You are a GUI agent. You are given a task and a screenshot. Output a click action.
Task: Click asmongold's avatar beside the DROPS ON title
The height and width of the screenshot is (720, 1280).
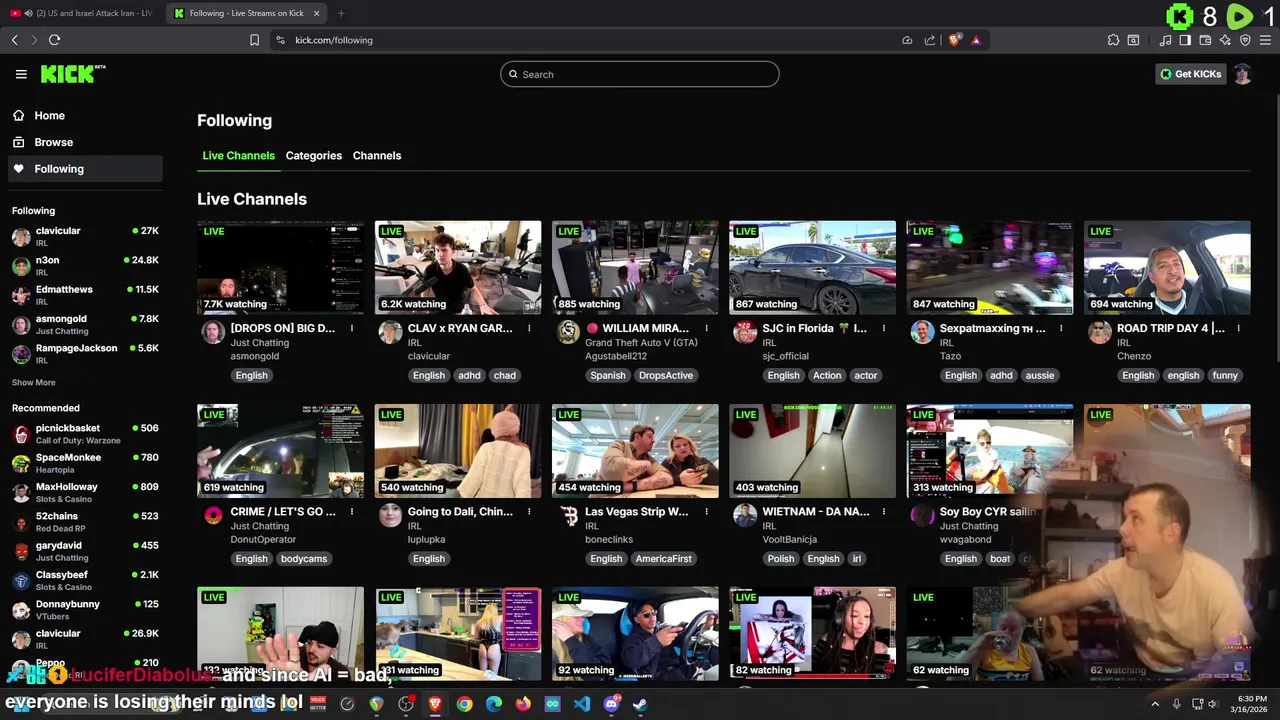click(213, 333)
